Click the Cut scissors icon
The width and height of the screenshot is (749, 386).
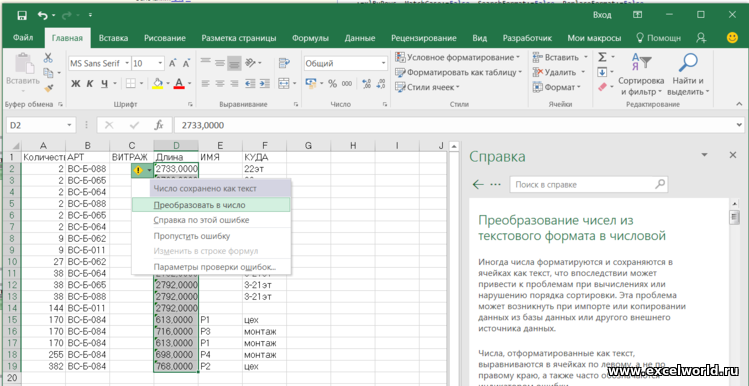48,58
